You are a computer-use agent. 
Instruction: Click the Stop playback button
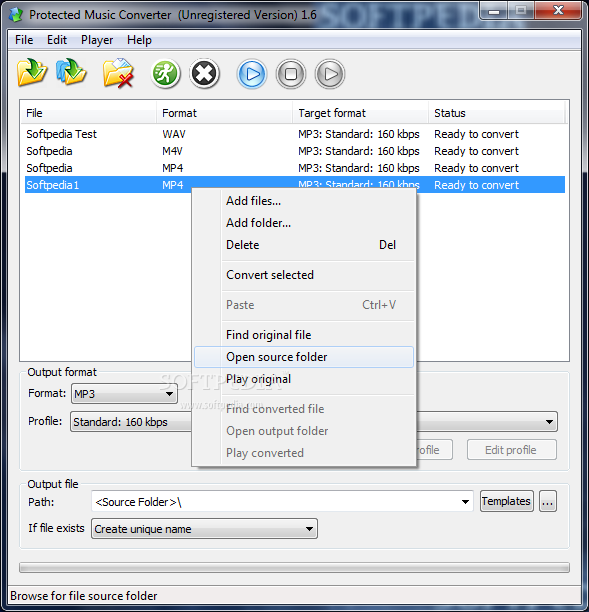[x=291, y=73]
